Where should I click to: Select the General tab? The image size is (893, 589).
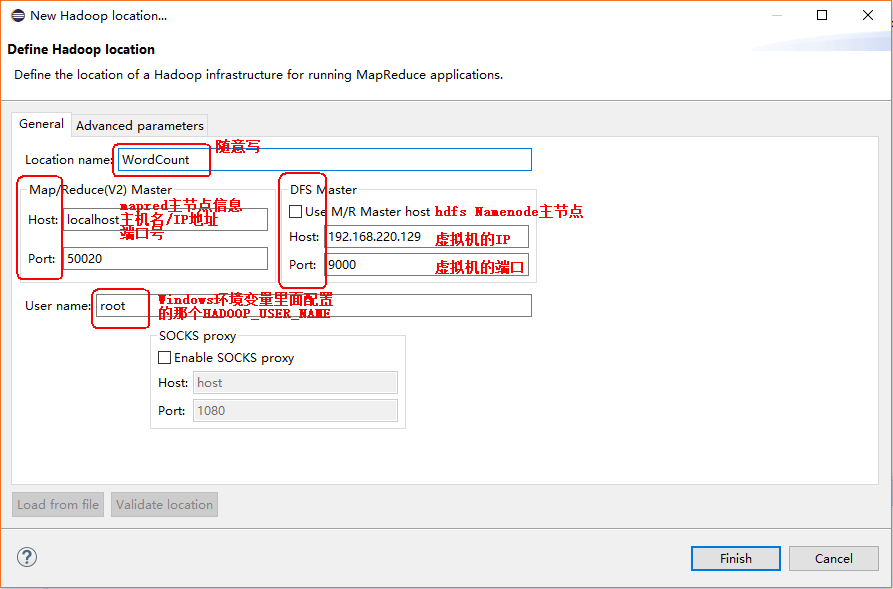(x=40, y=124)
